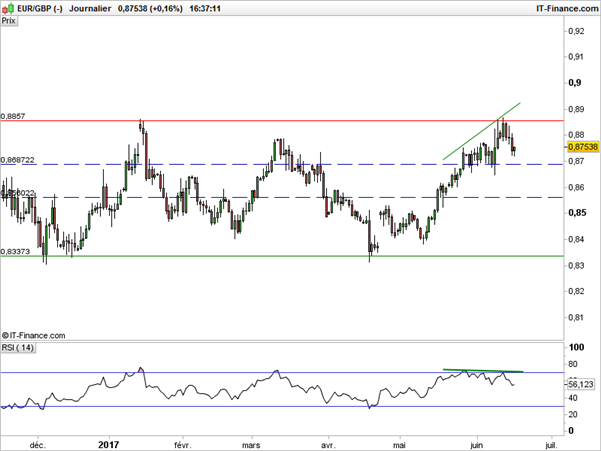This screenshot has width=601, height=451.
Task: Click the 0,81 price axis label
Action: [576, 317]
